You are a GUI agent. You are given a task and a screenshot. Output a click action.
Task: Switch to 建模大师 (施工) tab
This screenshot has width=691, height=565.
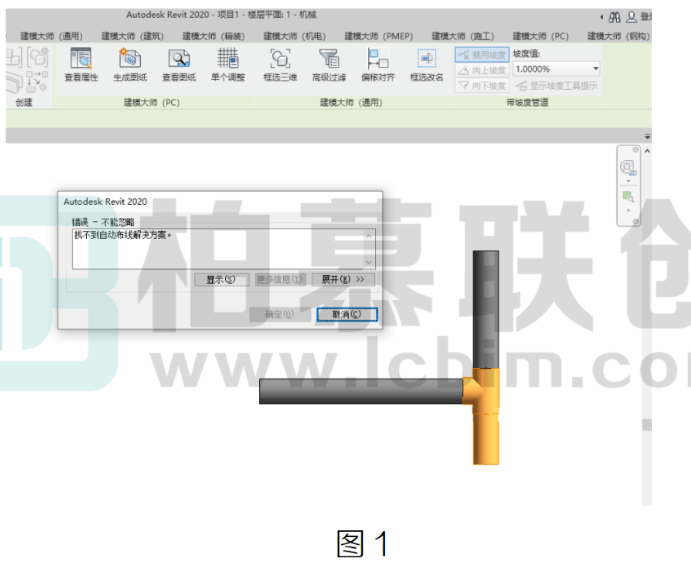463,36
